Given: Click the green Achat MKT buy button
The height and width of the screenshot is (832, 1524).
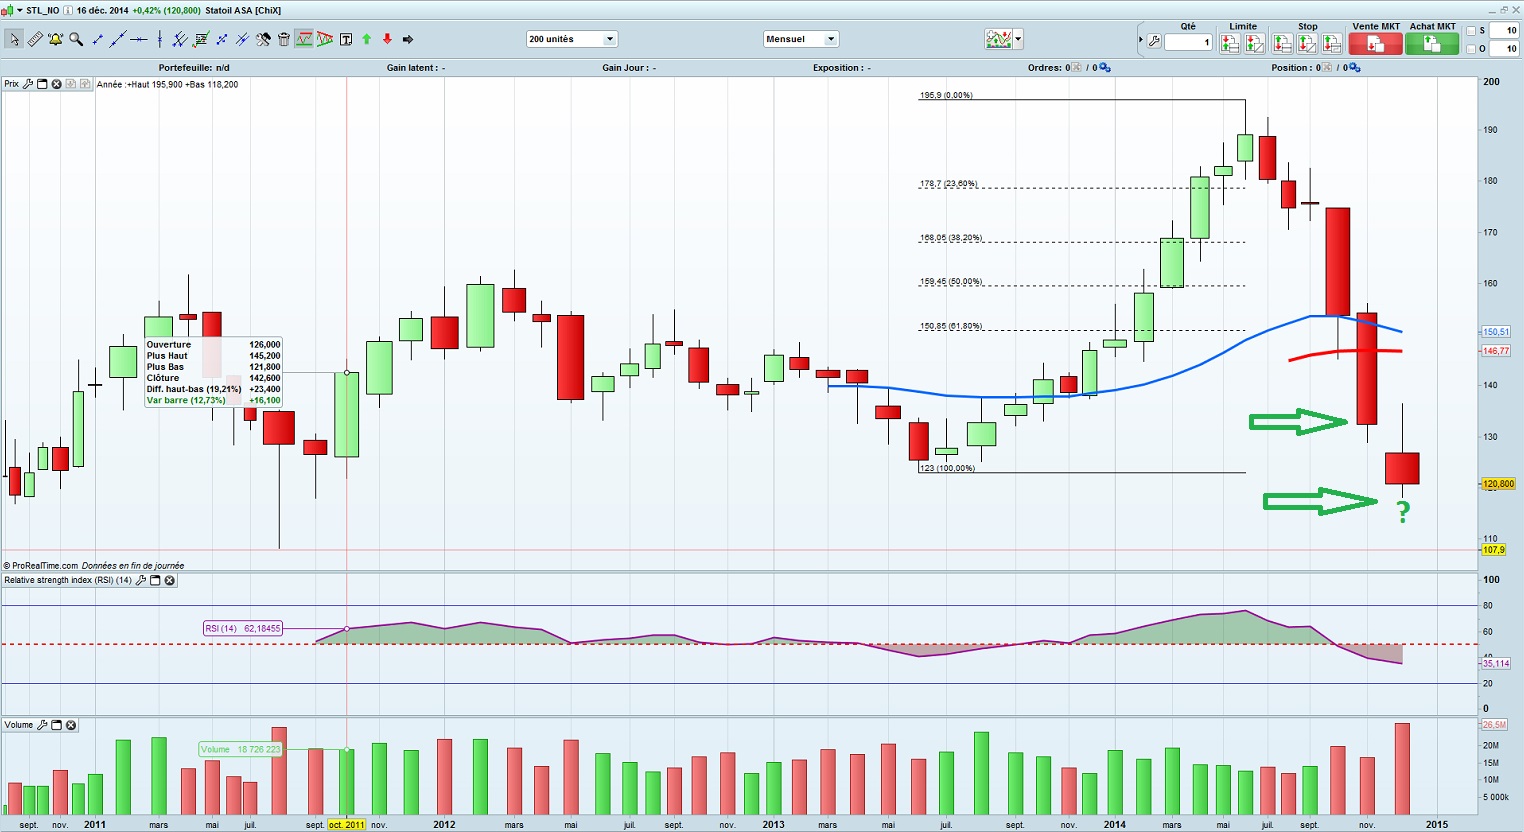Looking at the screenshot, I should pos(1432,43).
